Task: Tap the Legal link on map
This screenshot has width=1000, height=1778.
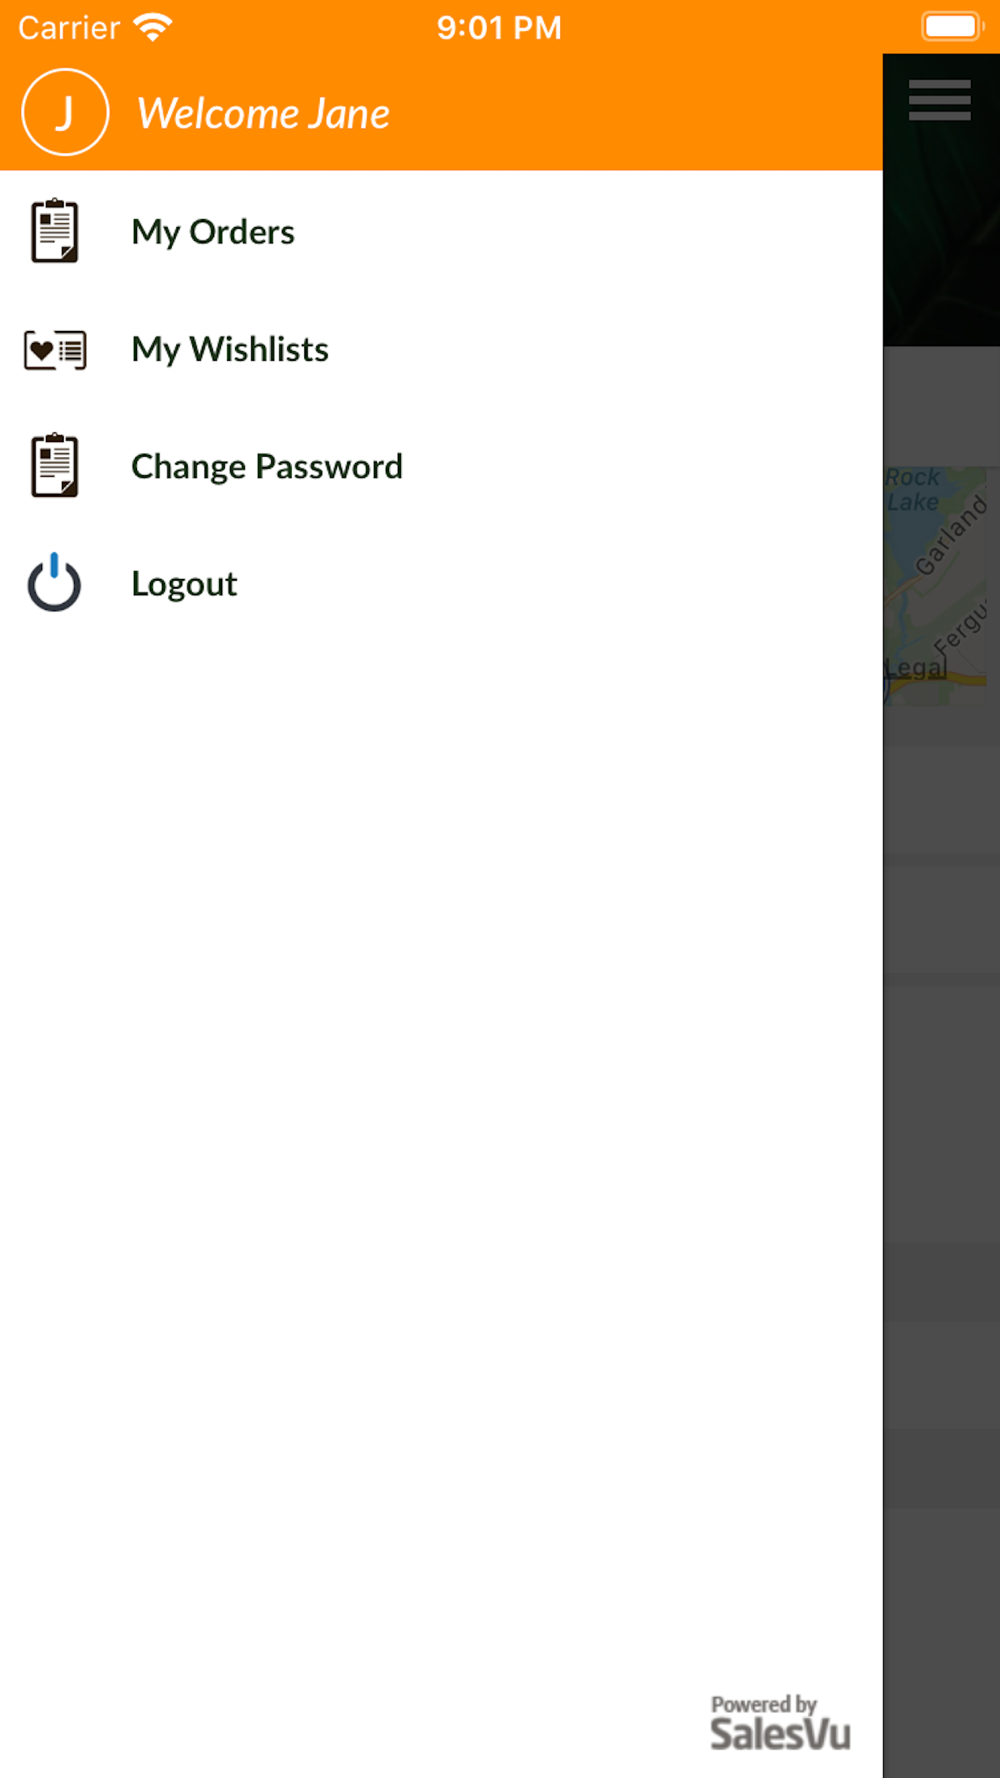Action: [x=915, y=667]
